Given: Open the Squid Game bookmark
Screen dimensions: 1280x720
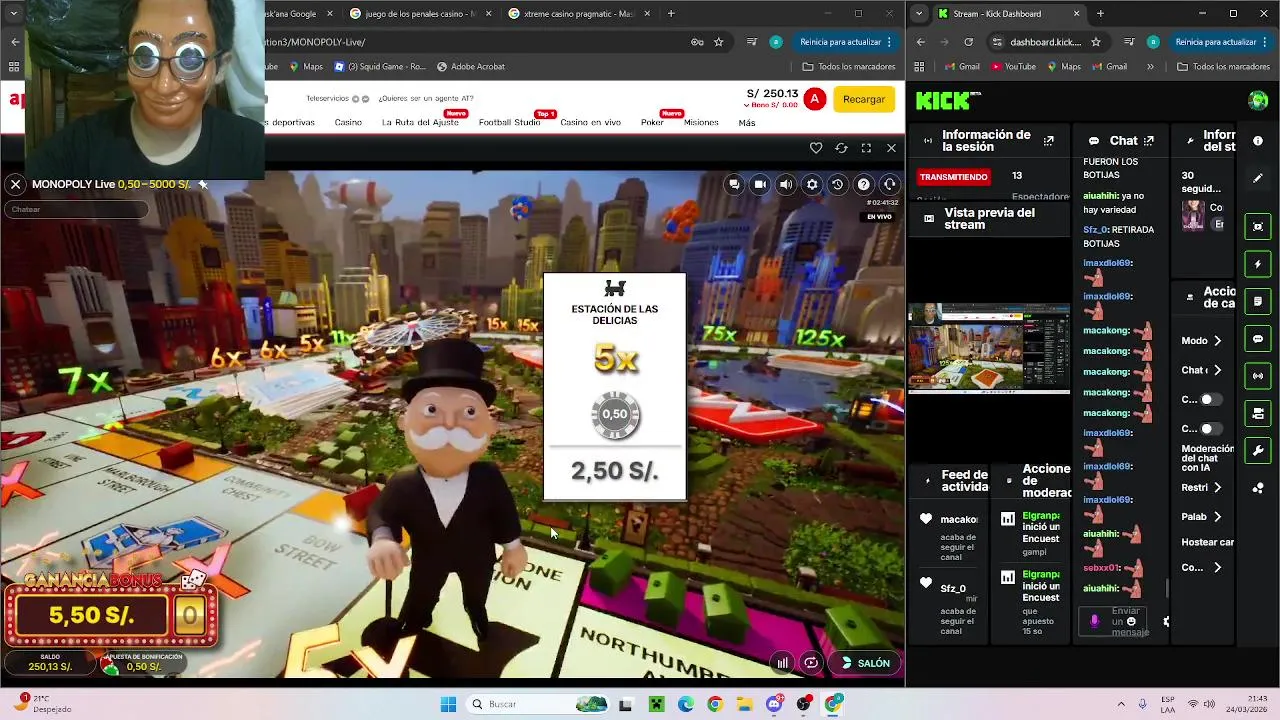Looking at the screenshot, I should (379, 66).
